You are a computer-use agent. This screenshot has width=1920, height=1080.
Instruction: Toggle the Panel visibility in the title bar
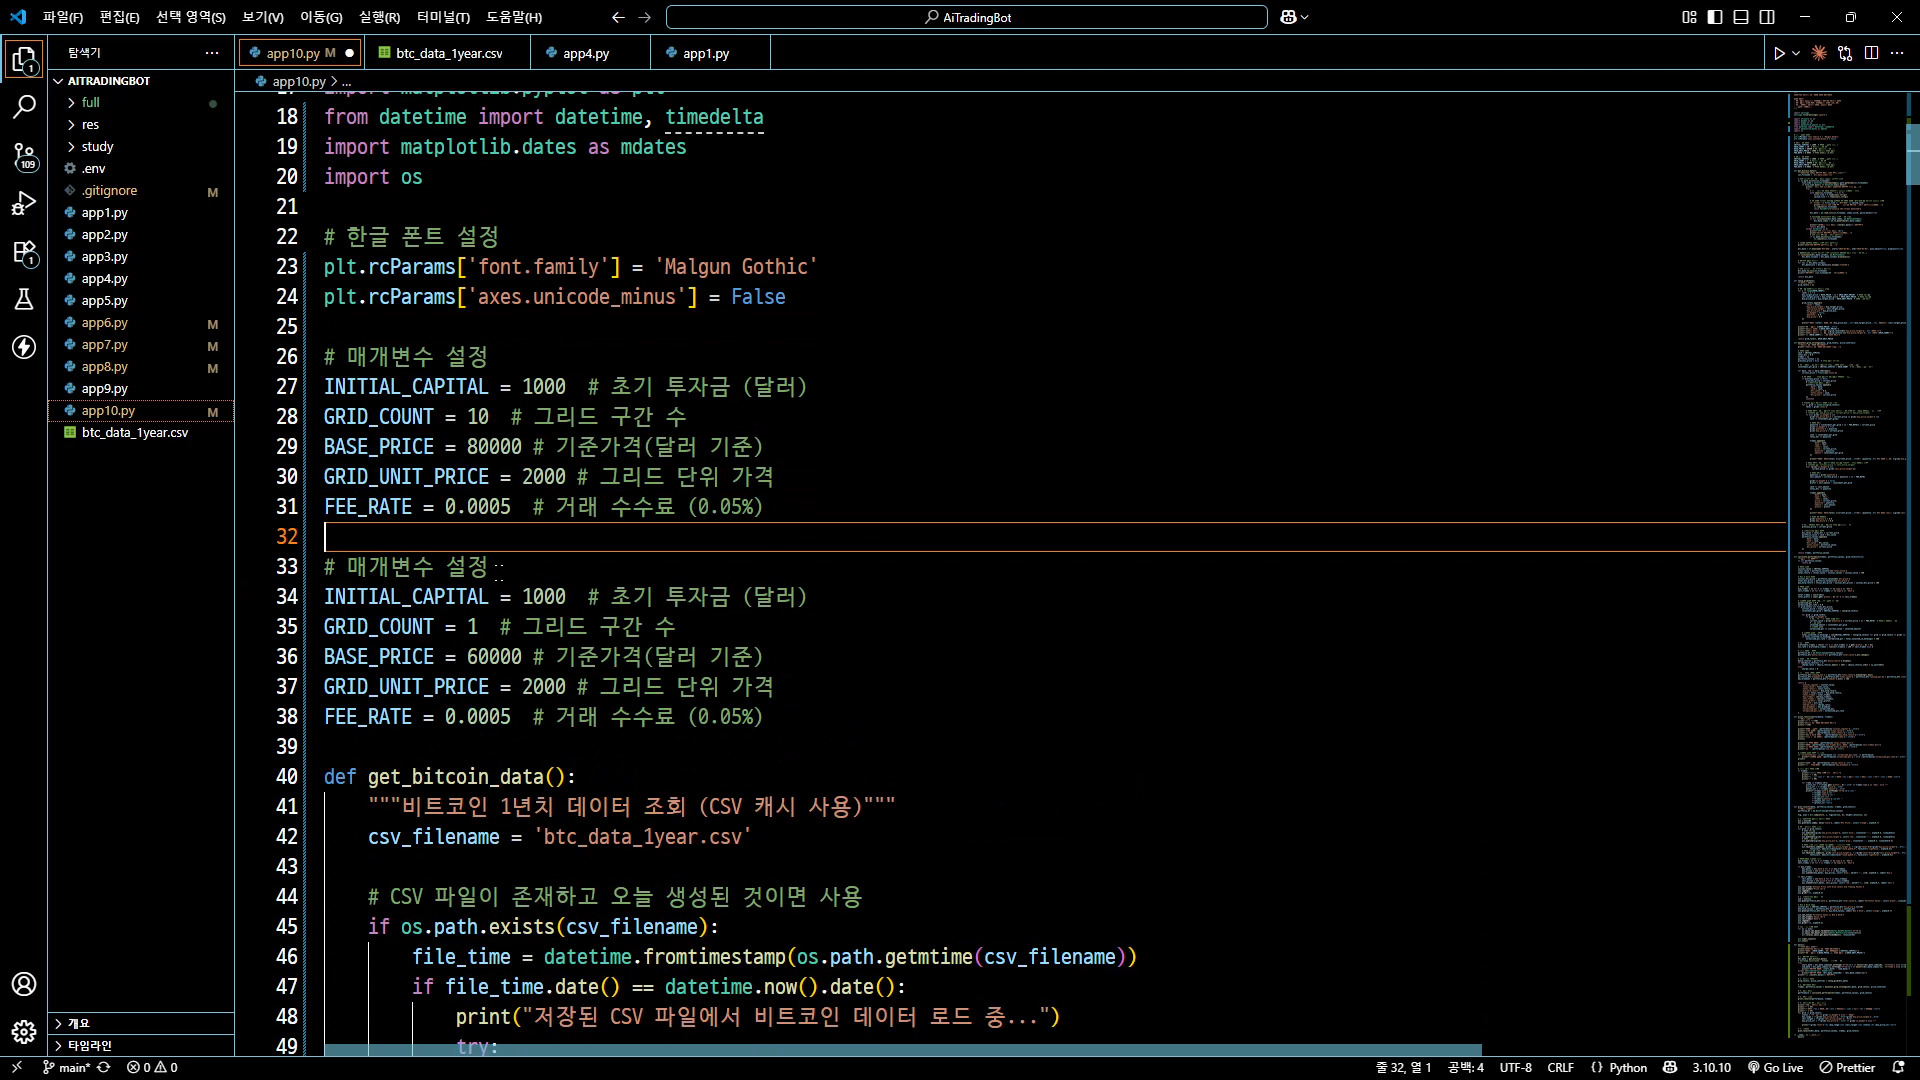tap(1742, 17)
